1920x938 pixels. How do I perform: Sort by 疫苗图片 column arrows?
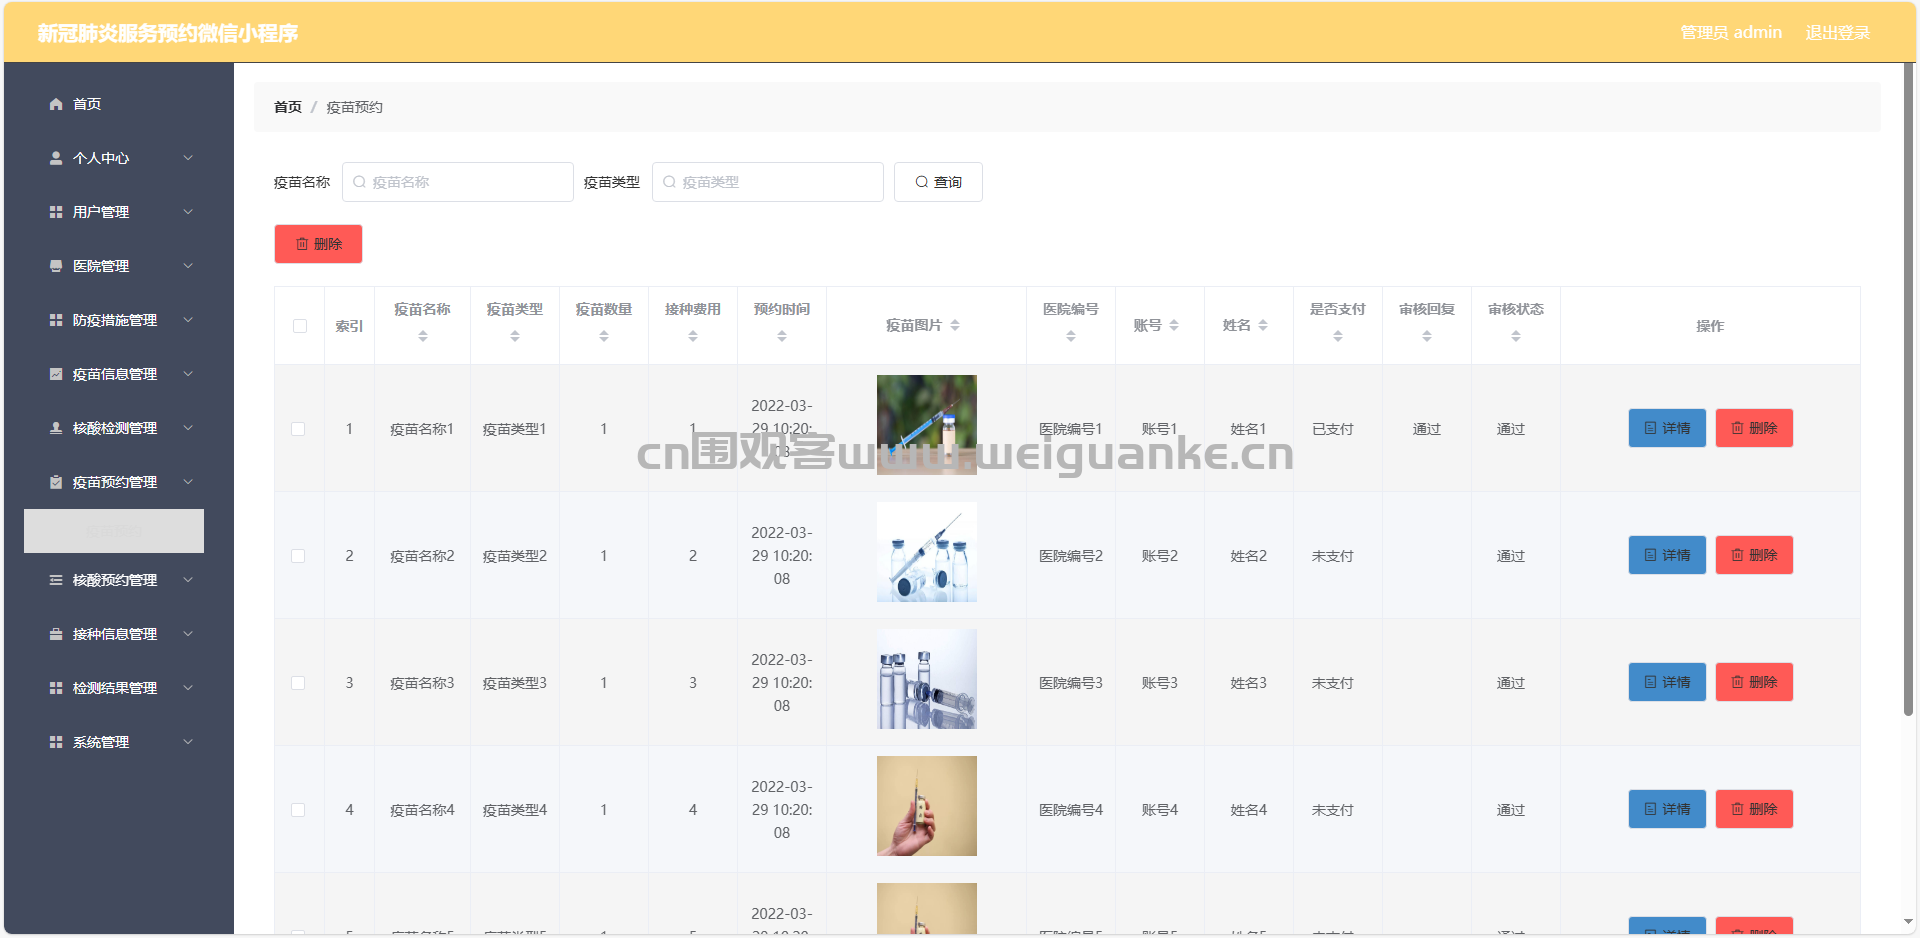click(x=955, y=325)
